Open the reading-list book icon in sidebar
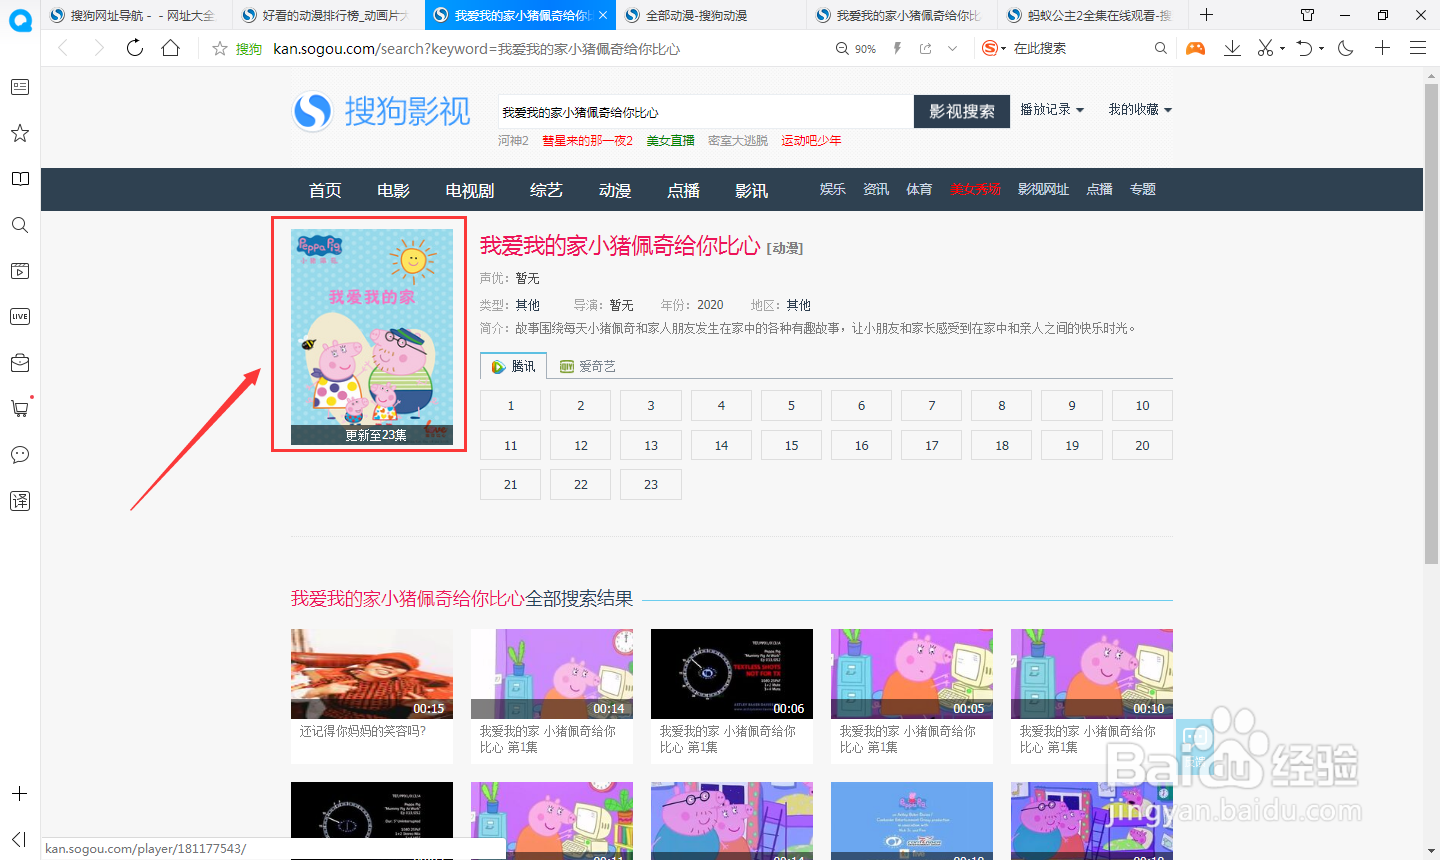Viewport: 1440px width, 860px height. pos(20,178)
